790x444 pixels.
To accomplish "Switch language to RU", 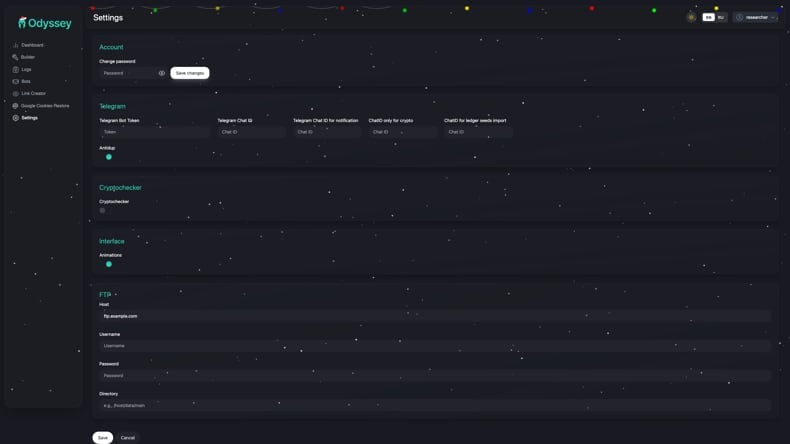I will (721, 17).
